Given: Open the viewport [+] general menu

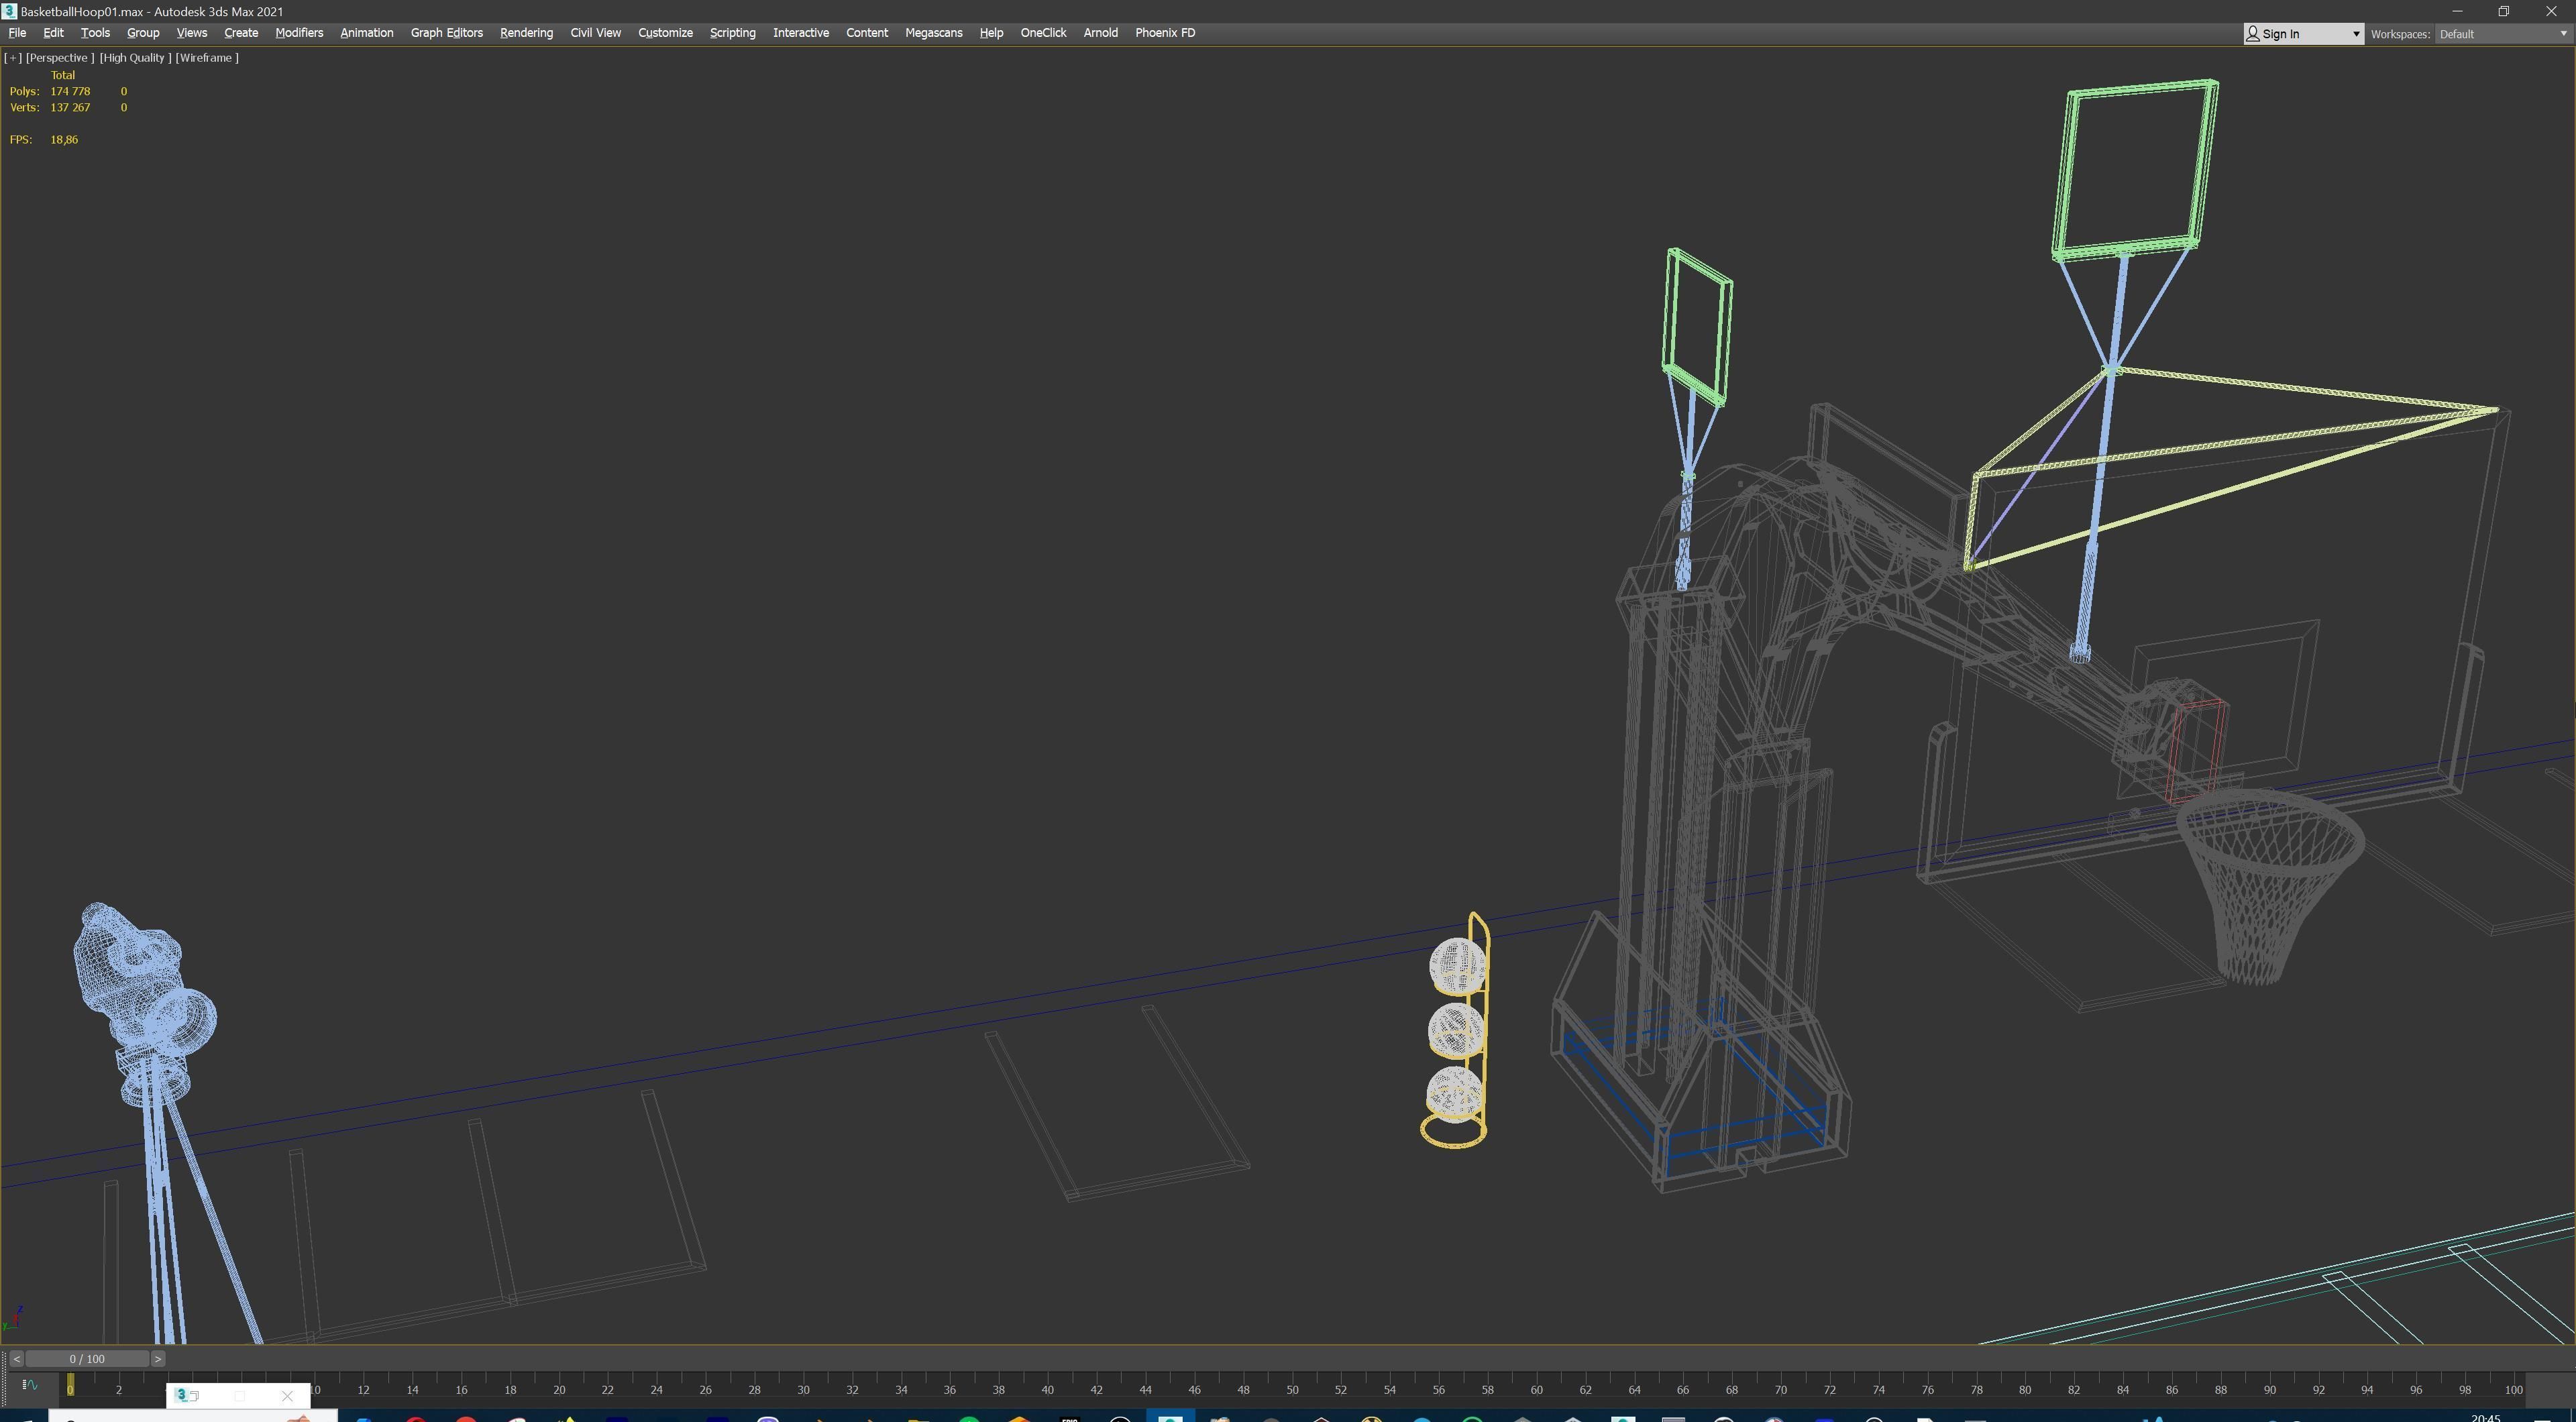Looking at the screenshot, I should [x=13, y=58].
